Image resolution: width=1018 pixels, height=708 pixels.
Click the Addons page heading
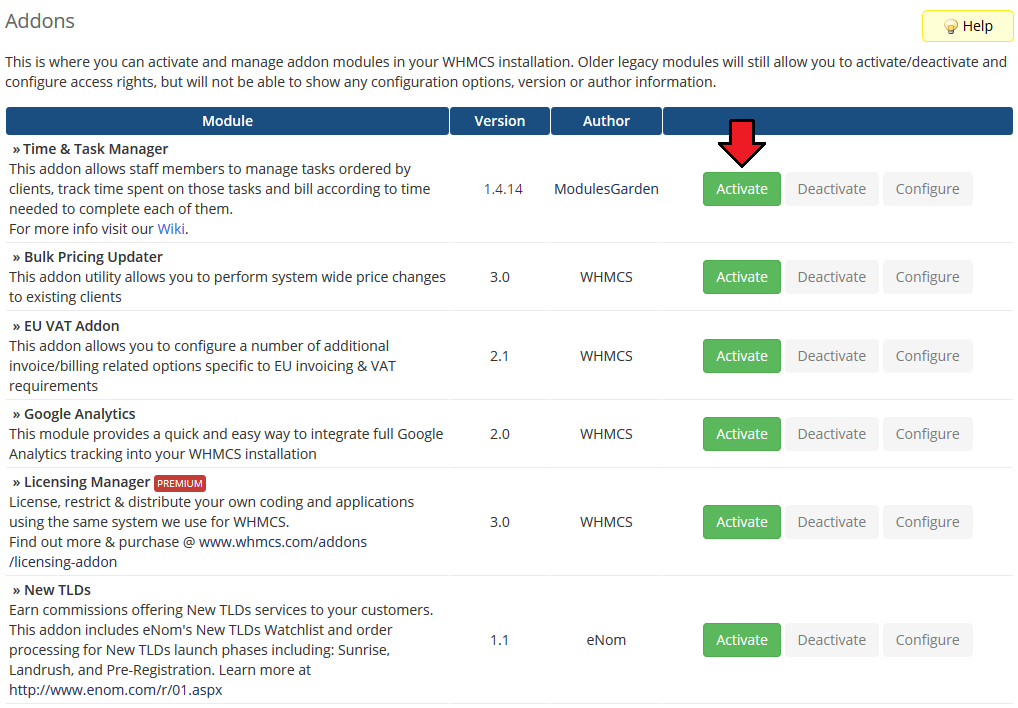click(40, 21)
